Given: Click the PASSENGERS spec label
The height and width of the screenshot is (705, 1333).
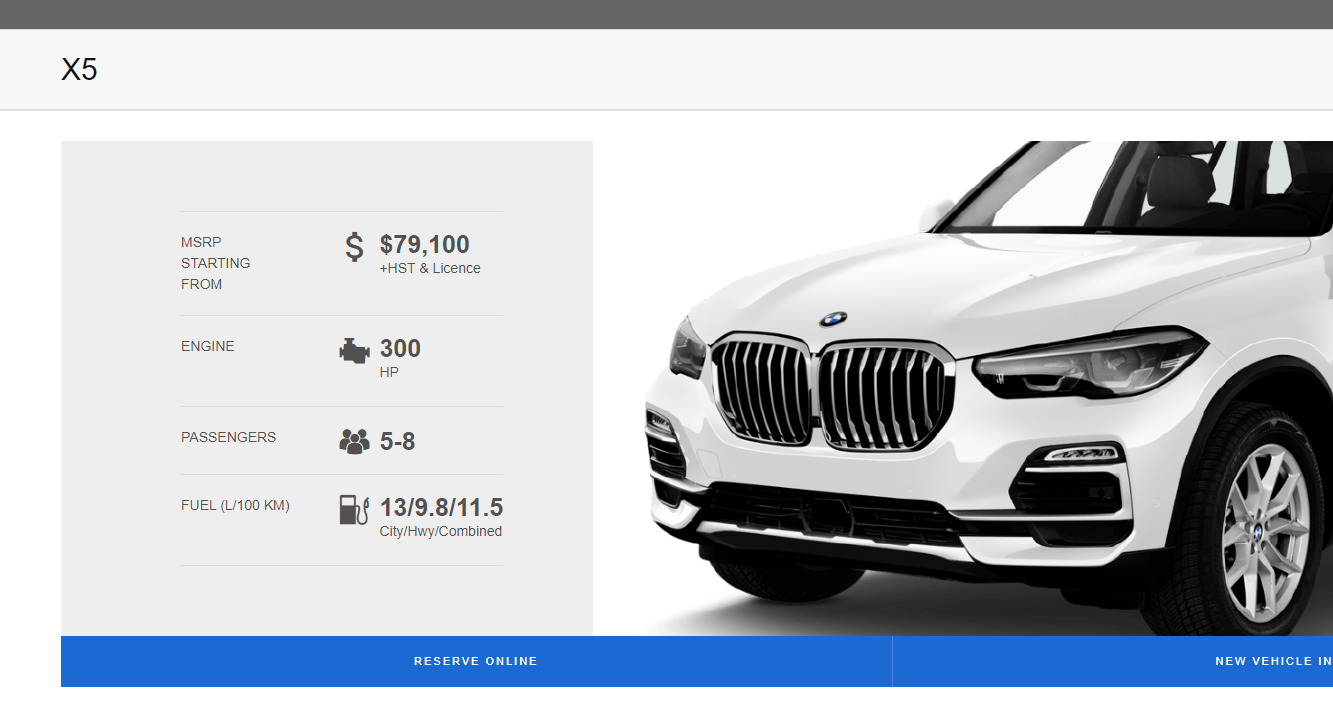Looking at the screenshot, I should pyautogui.click(x=229, y=437).
